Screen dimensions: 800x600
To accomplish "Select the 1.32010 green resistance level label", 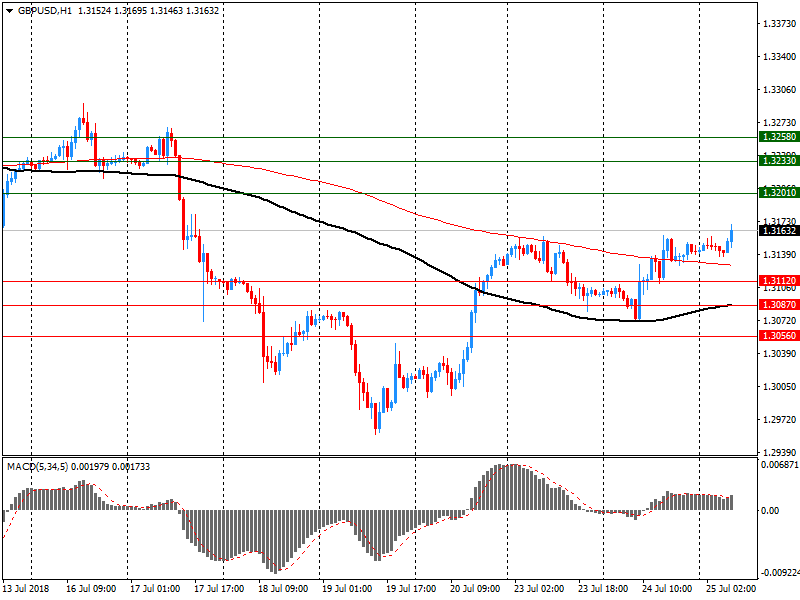I will (x=779, y=193).
